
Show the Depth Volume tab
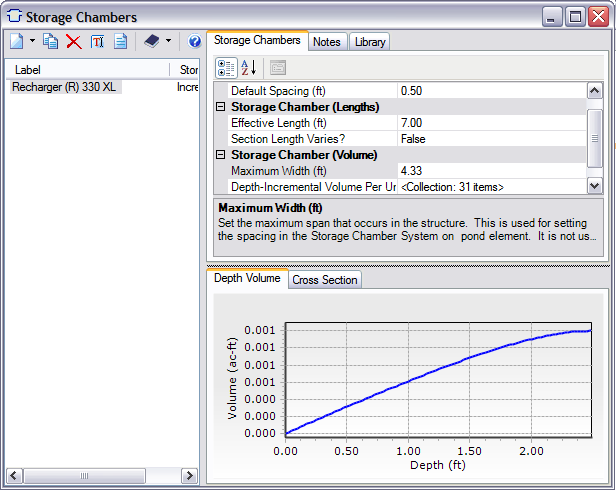coord(247,278)
